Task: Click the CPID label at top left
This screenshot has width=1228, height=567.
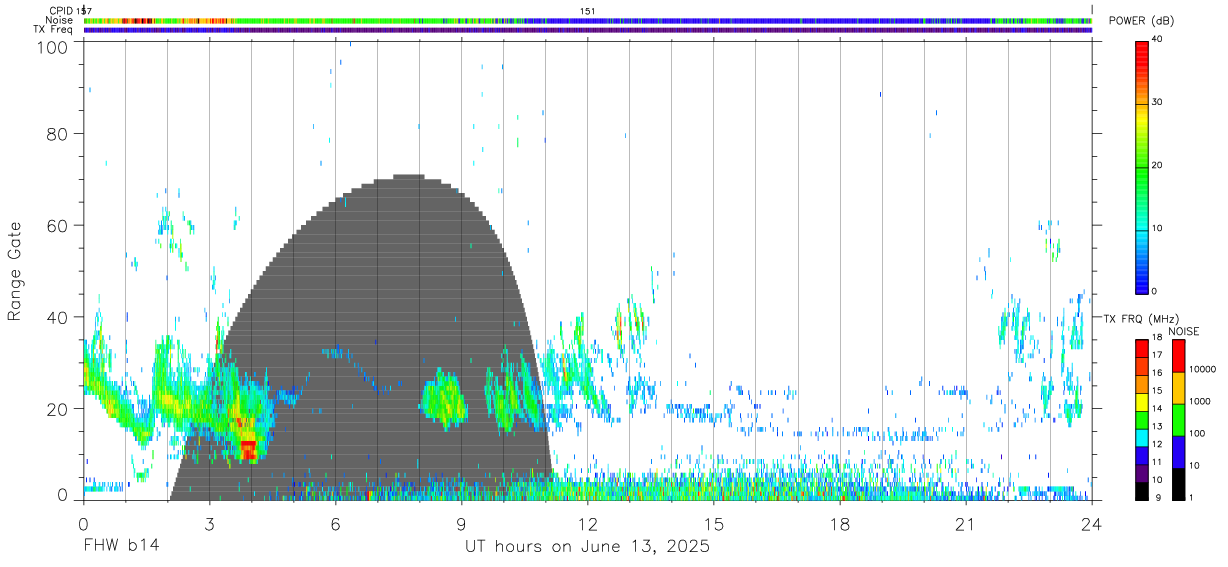Action: 60,11
